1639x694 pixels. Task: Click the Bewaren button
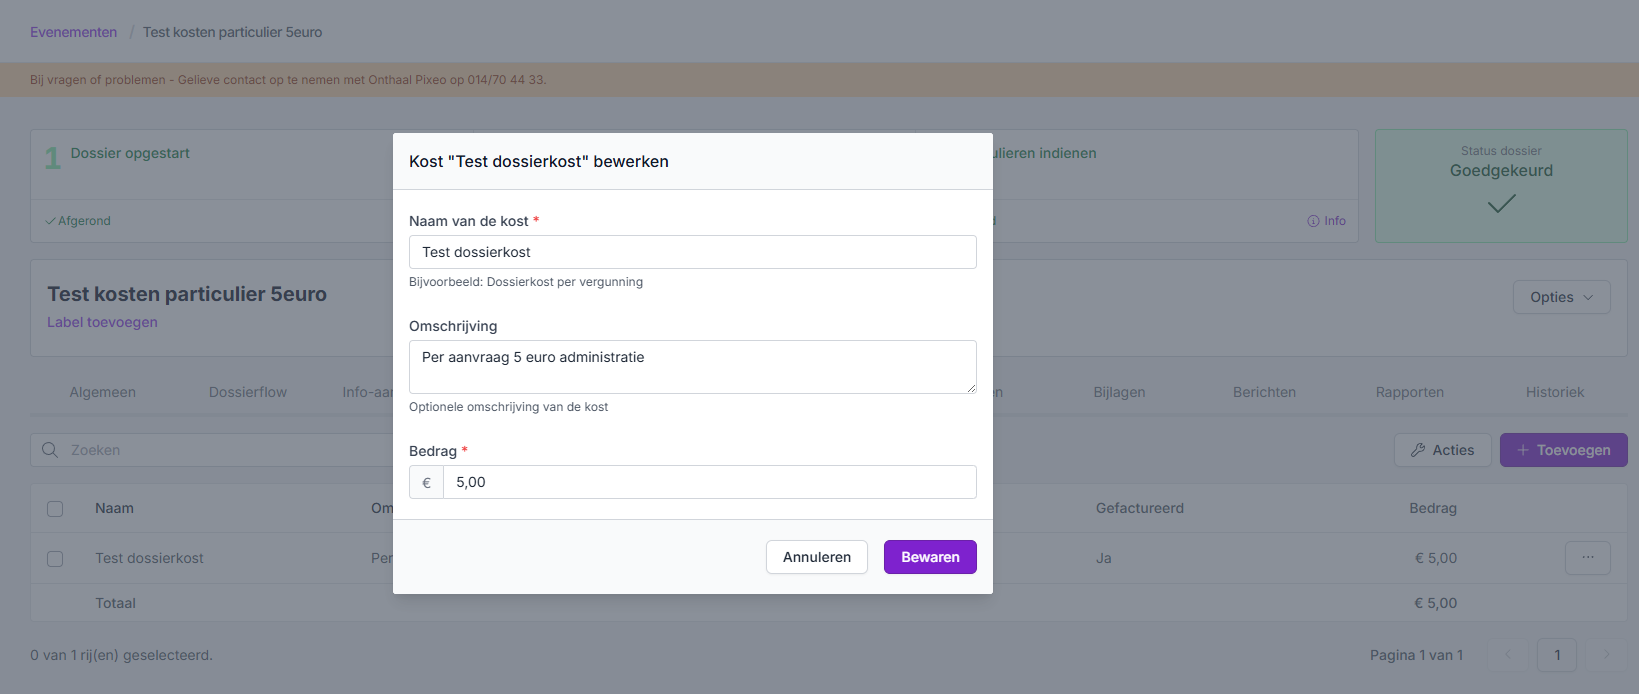point(929,557)
